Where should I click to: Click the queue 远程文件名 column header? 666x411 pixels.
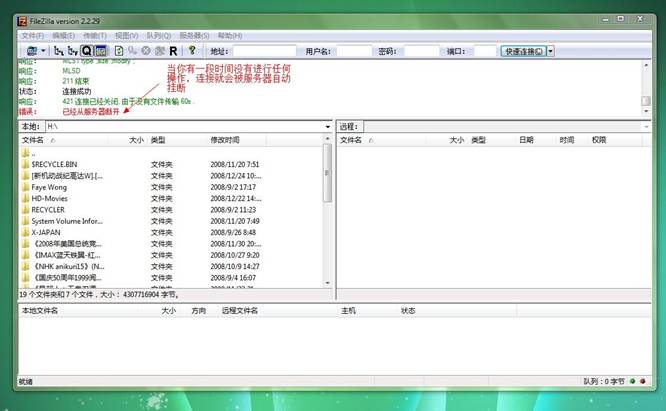tap(240, 310)
